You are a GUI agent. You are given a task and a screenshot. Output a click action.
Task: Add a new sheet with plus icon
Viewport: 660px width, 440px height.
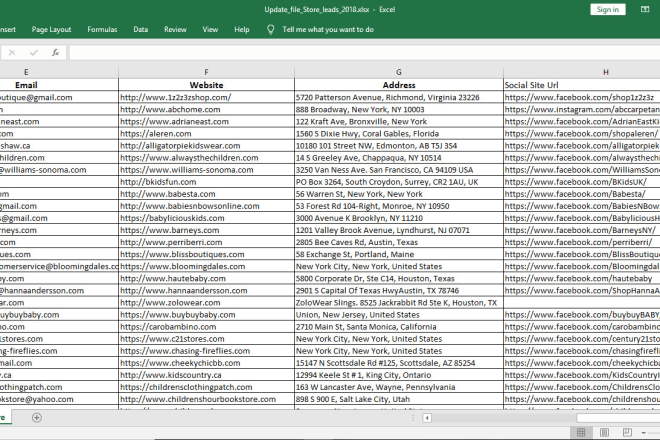pos(37,418)
